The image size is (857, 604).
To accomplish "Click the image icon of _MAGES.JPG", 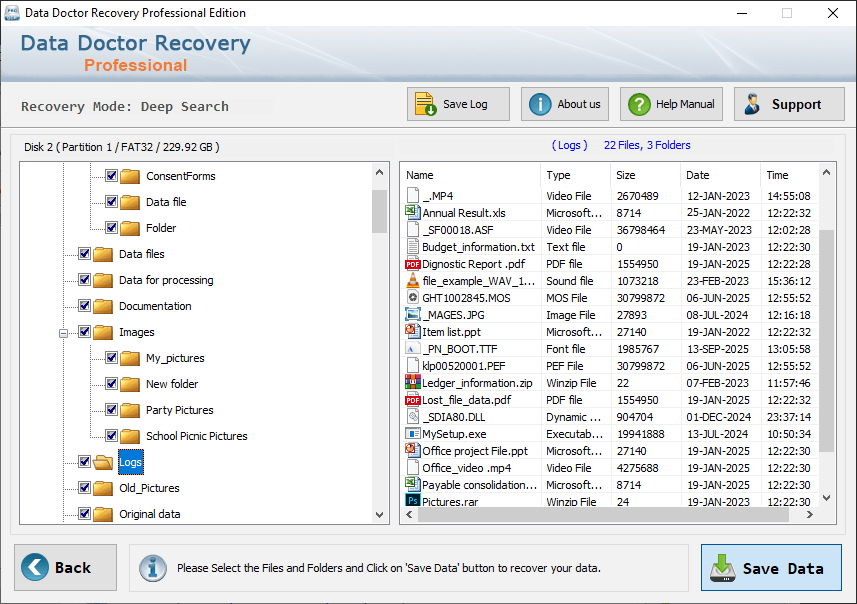I will point(413,314).
